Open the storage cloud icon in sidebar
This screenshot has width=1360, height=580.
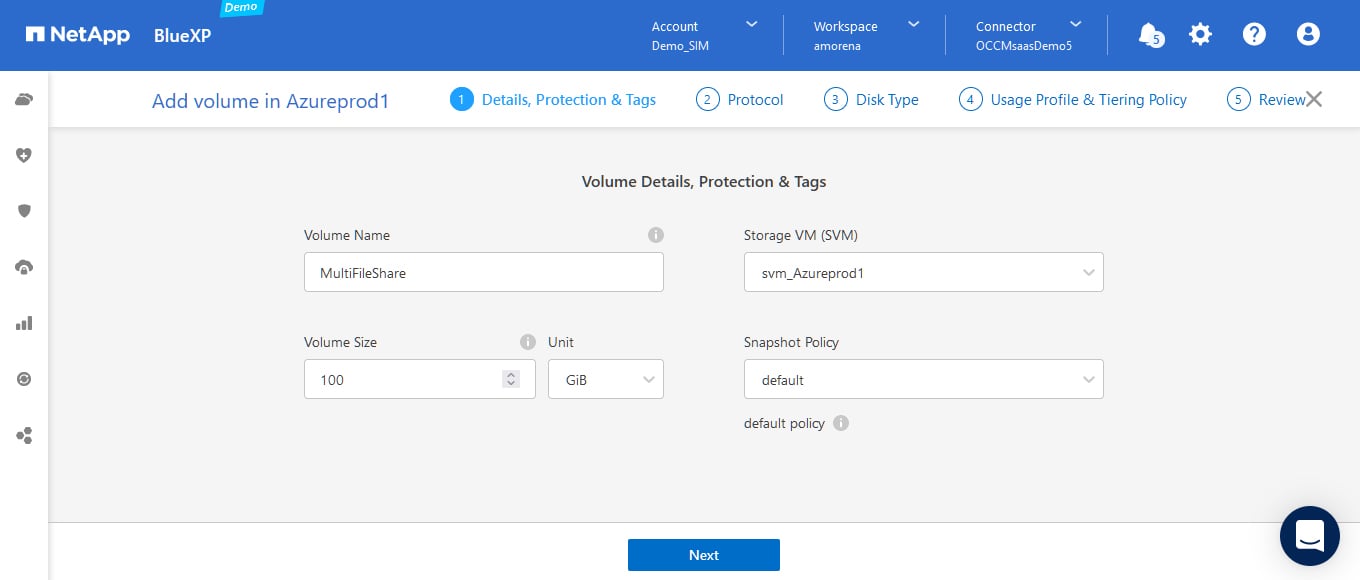pos(24,99)
